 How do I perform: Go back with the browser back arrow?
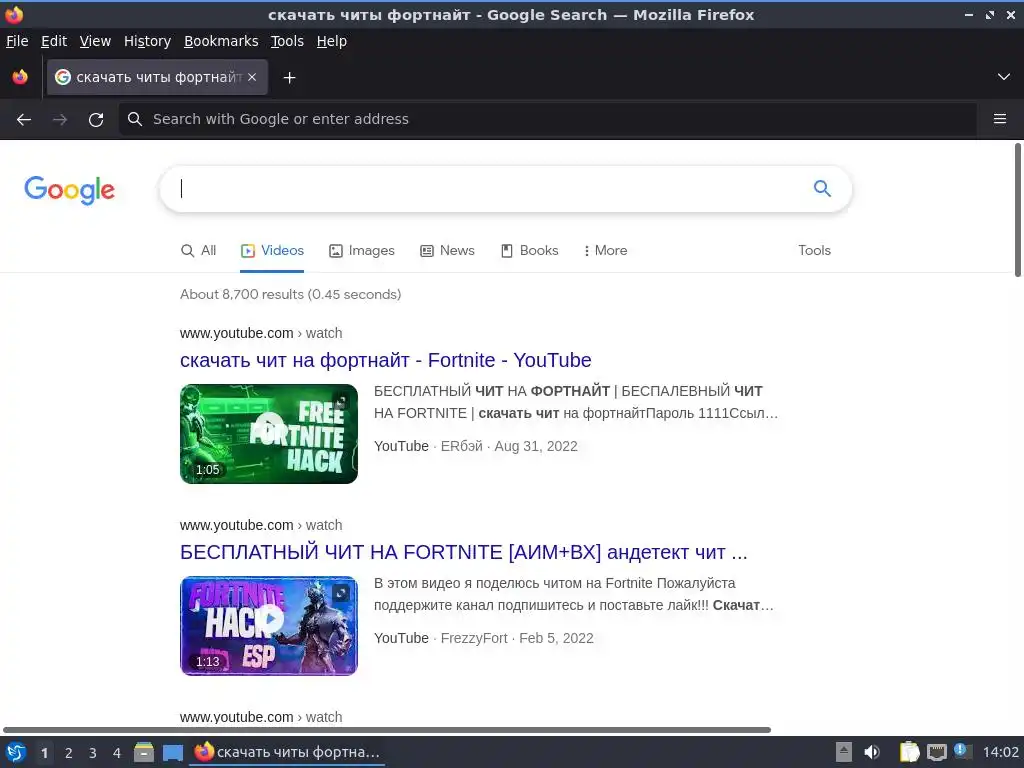point(24,120)
